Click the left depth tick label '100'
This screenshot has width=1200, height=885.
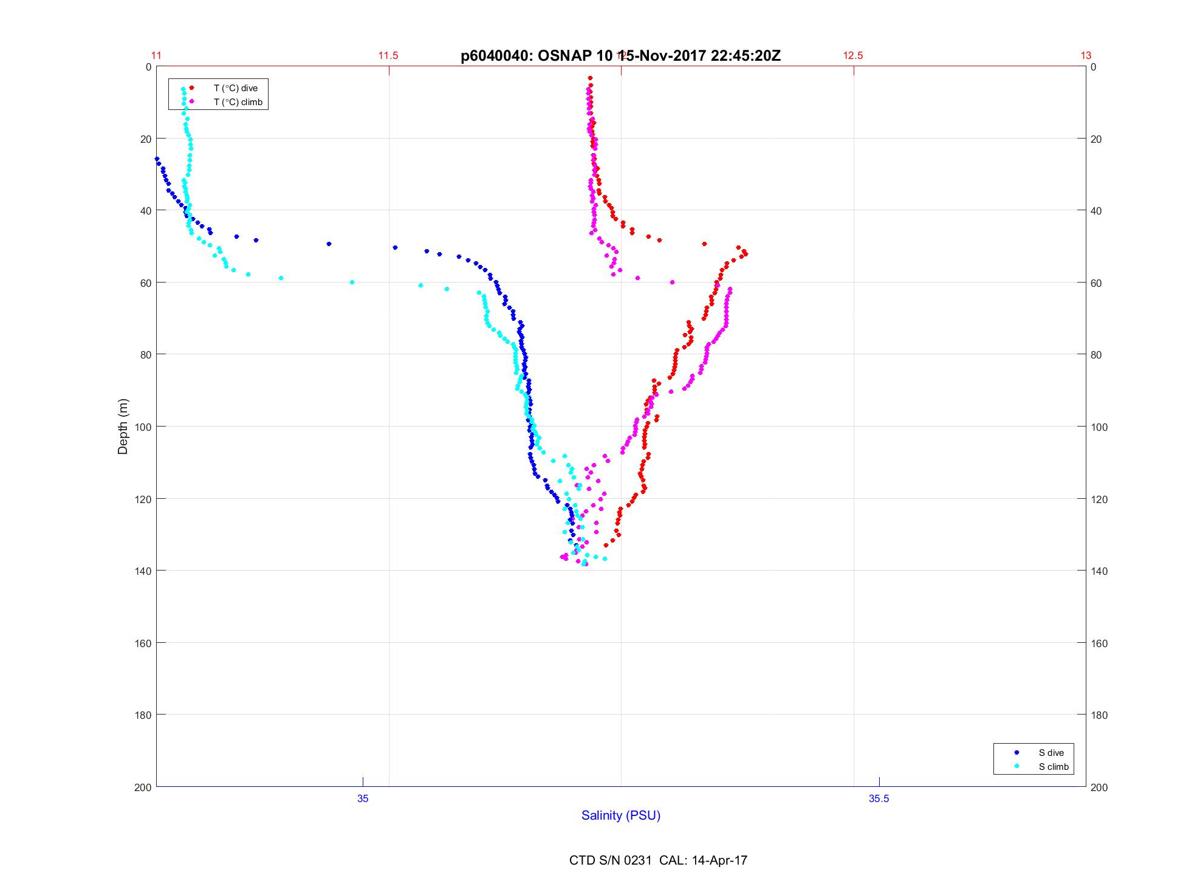tap(141, 427)
